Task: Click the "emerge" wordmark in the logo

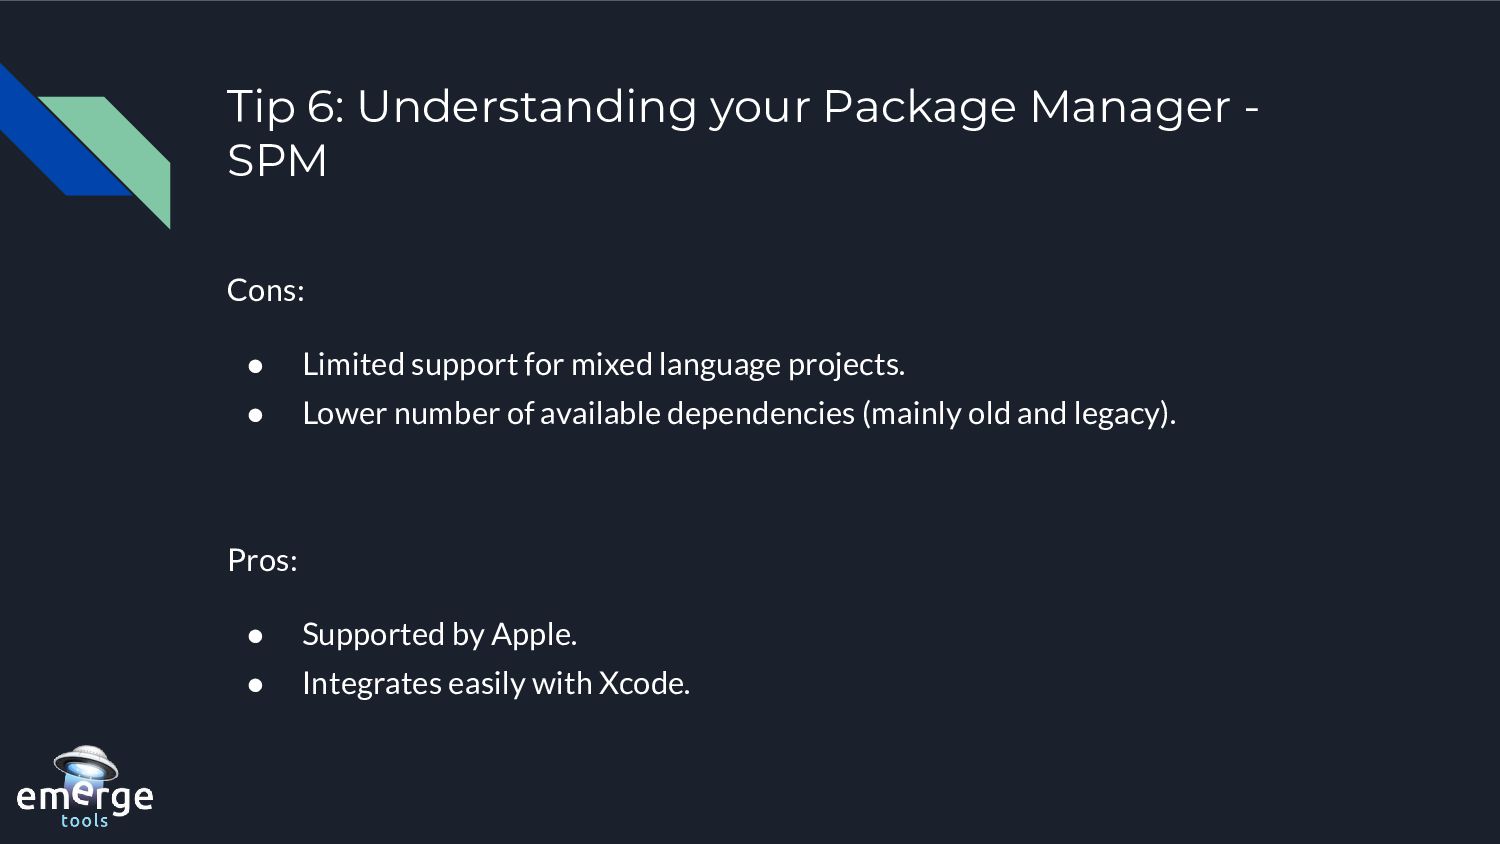Action: (85, 797)
